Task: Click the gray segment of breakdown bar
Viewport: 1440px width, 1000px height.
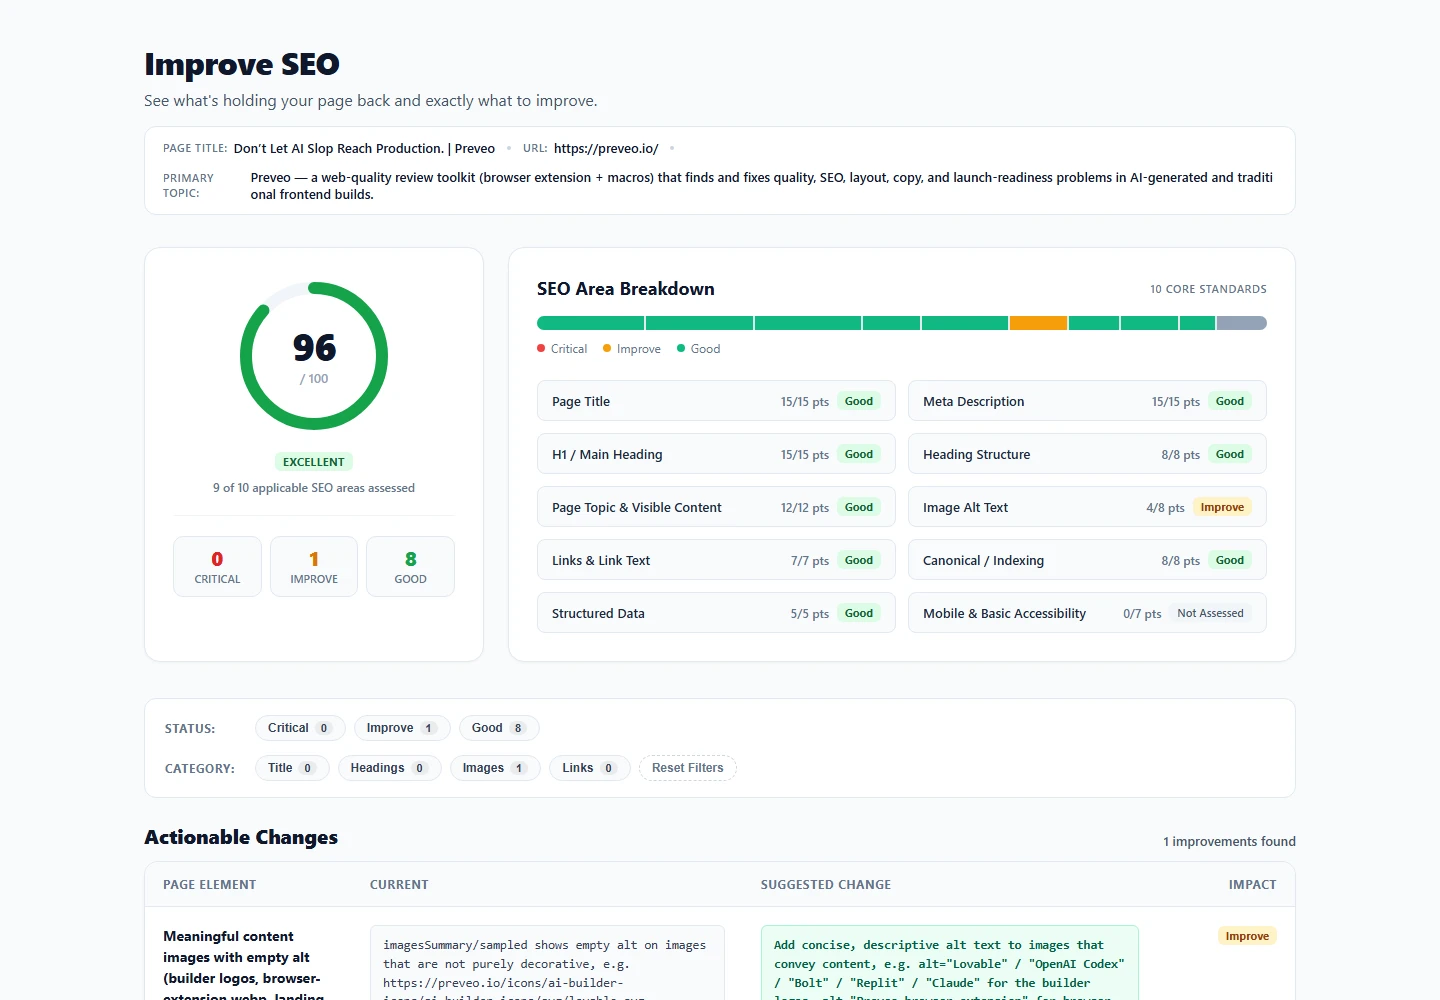Action: tap(1242, 323)
